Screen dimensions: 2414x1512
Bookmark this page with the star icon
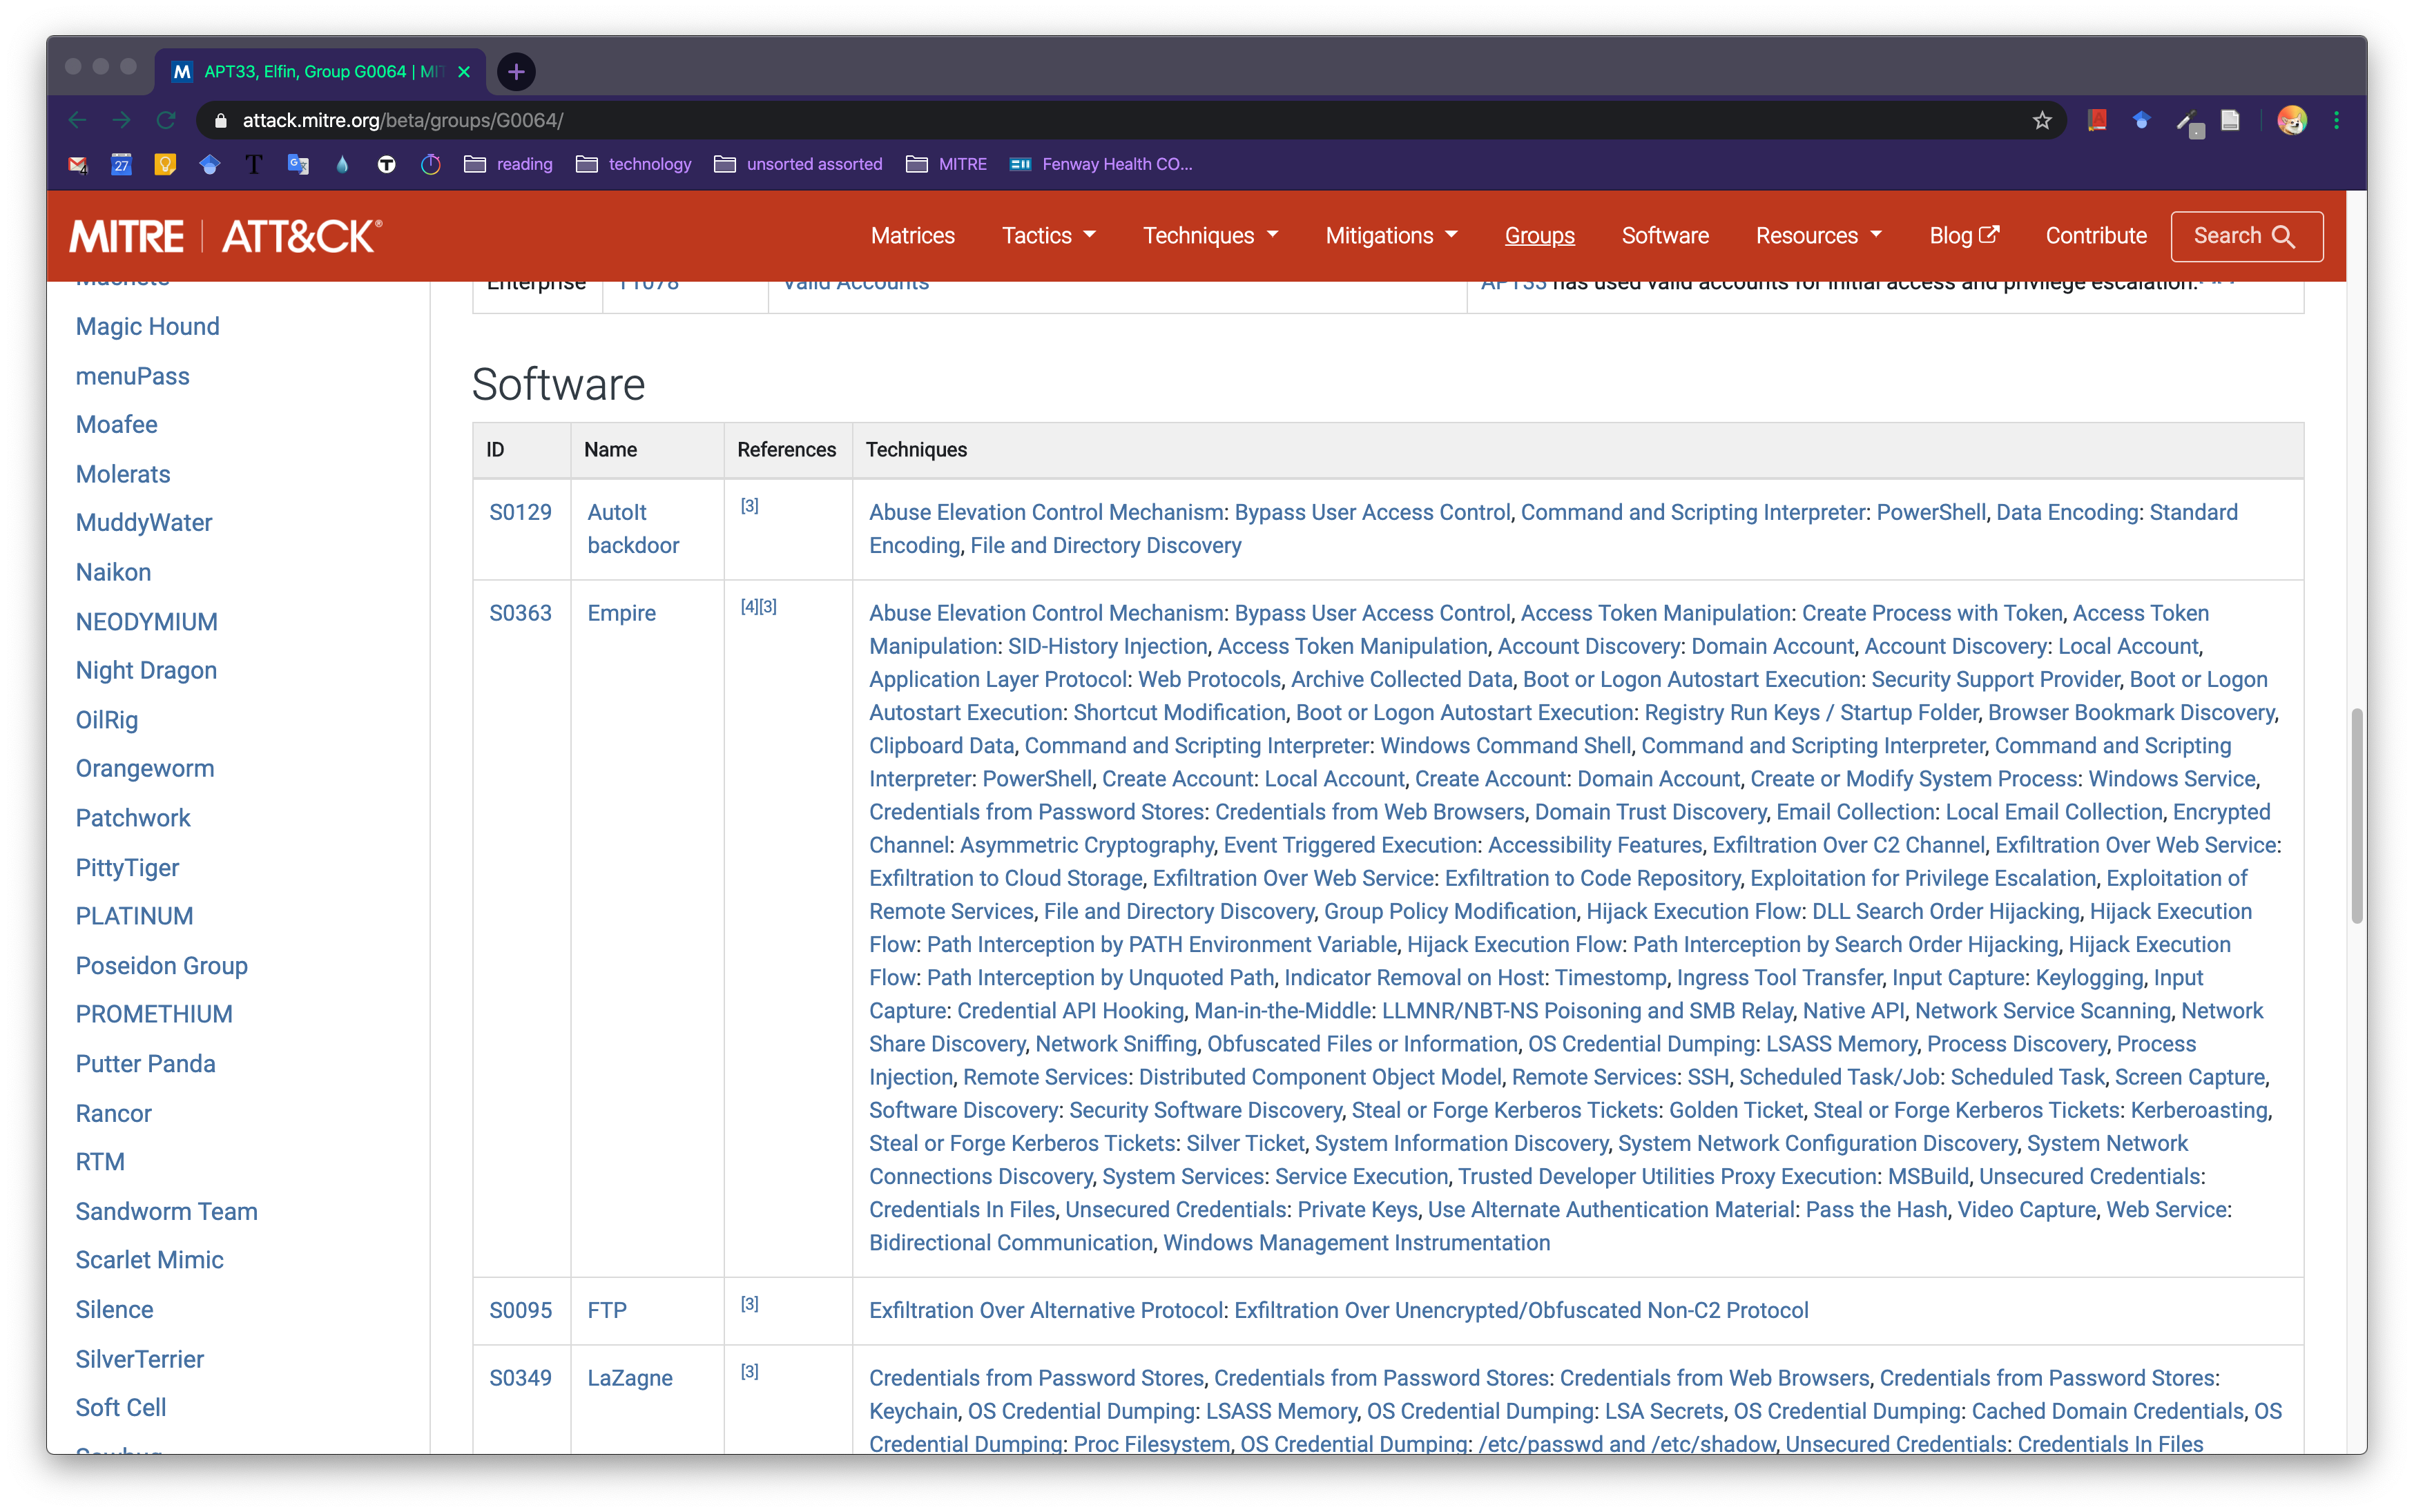(2042, 120)
